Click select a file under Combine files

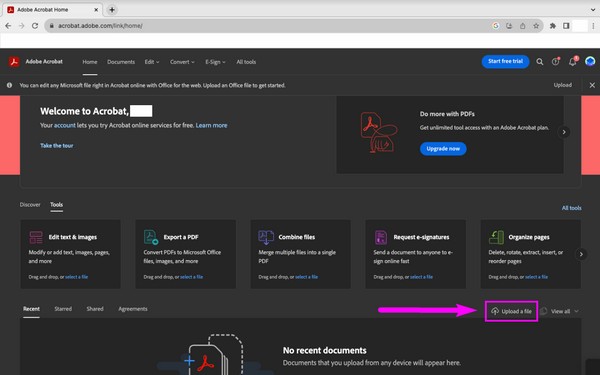tap(307, 277)
